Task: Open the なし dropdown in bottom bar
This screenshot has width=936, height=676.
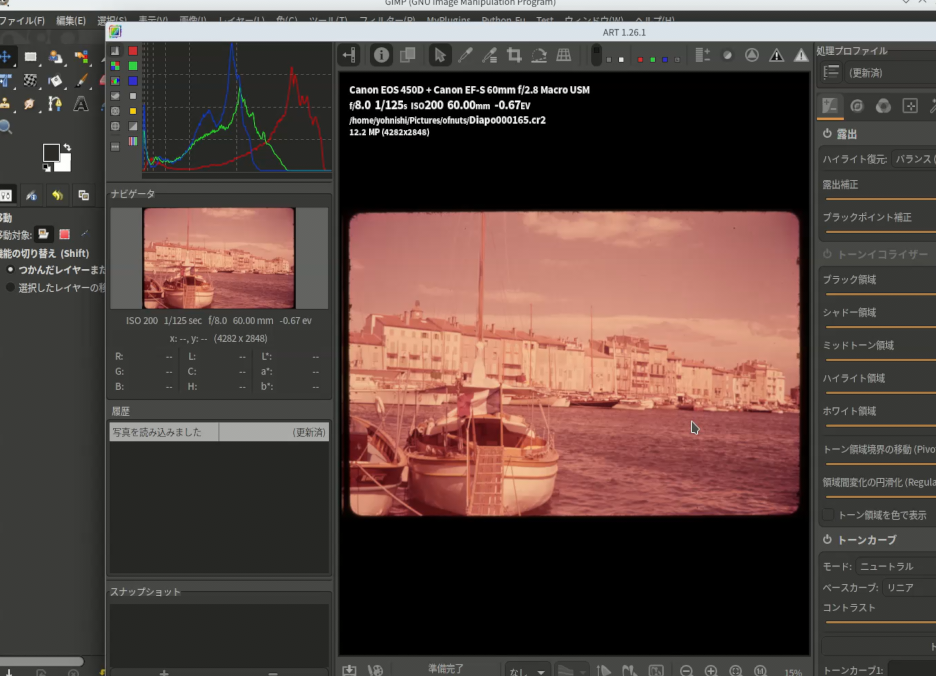Action: 526,671
